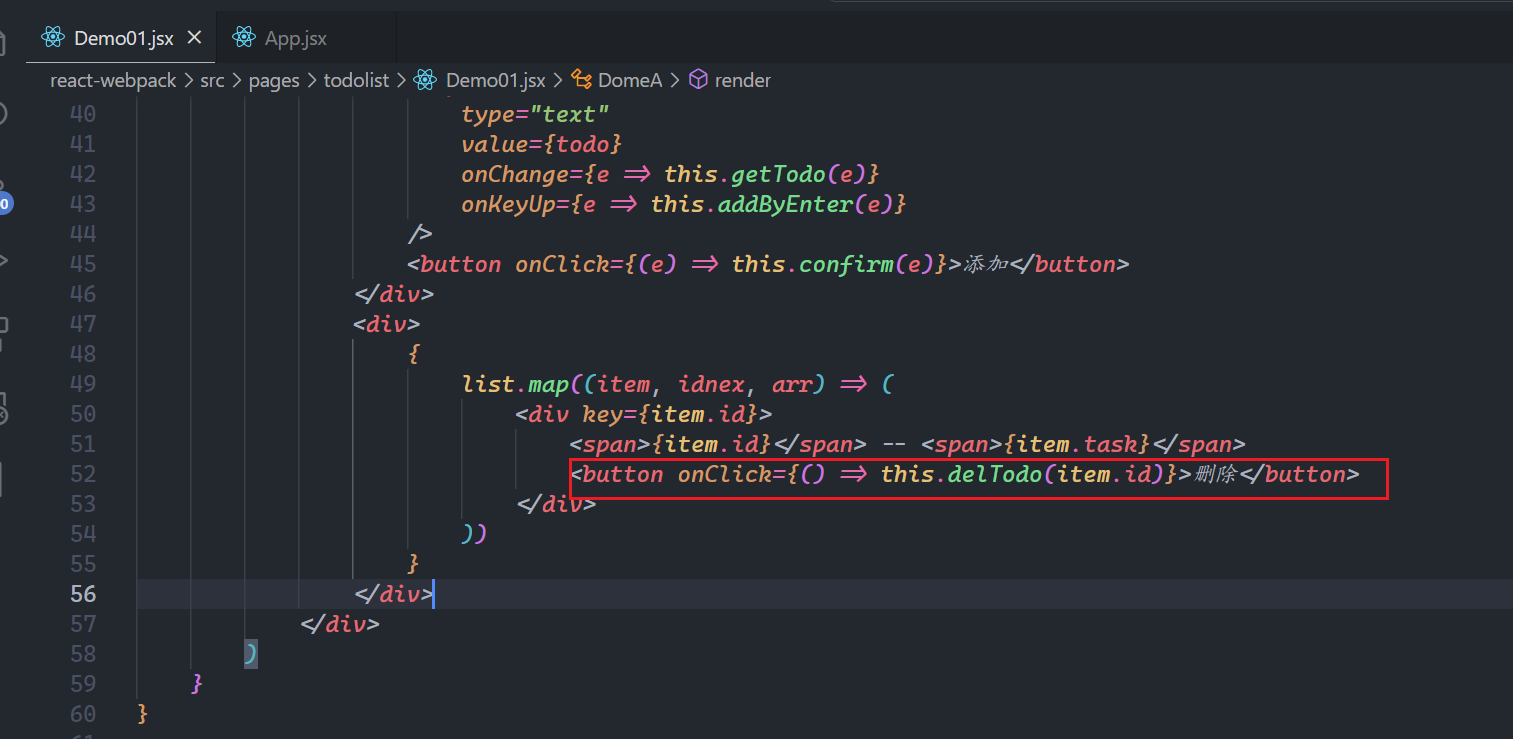The width and height of the screenshot is (1513, 739).
Task: Click the onKeyUp attribute name
Action: [x=515, y=204]
